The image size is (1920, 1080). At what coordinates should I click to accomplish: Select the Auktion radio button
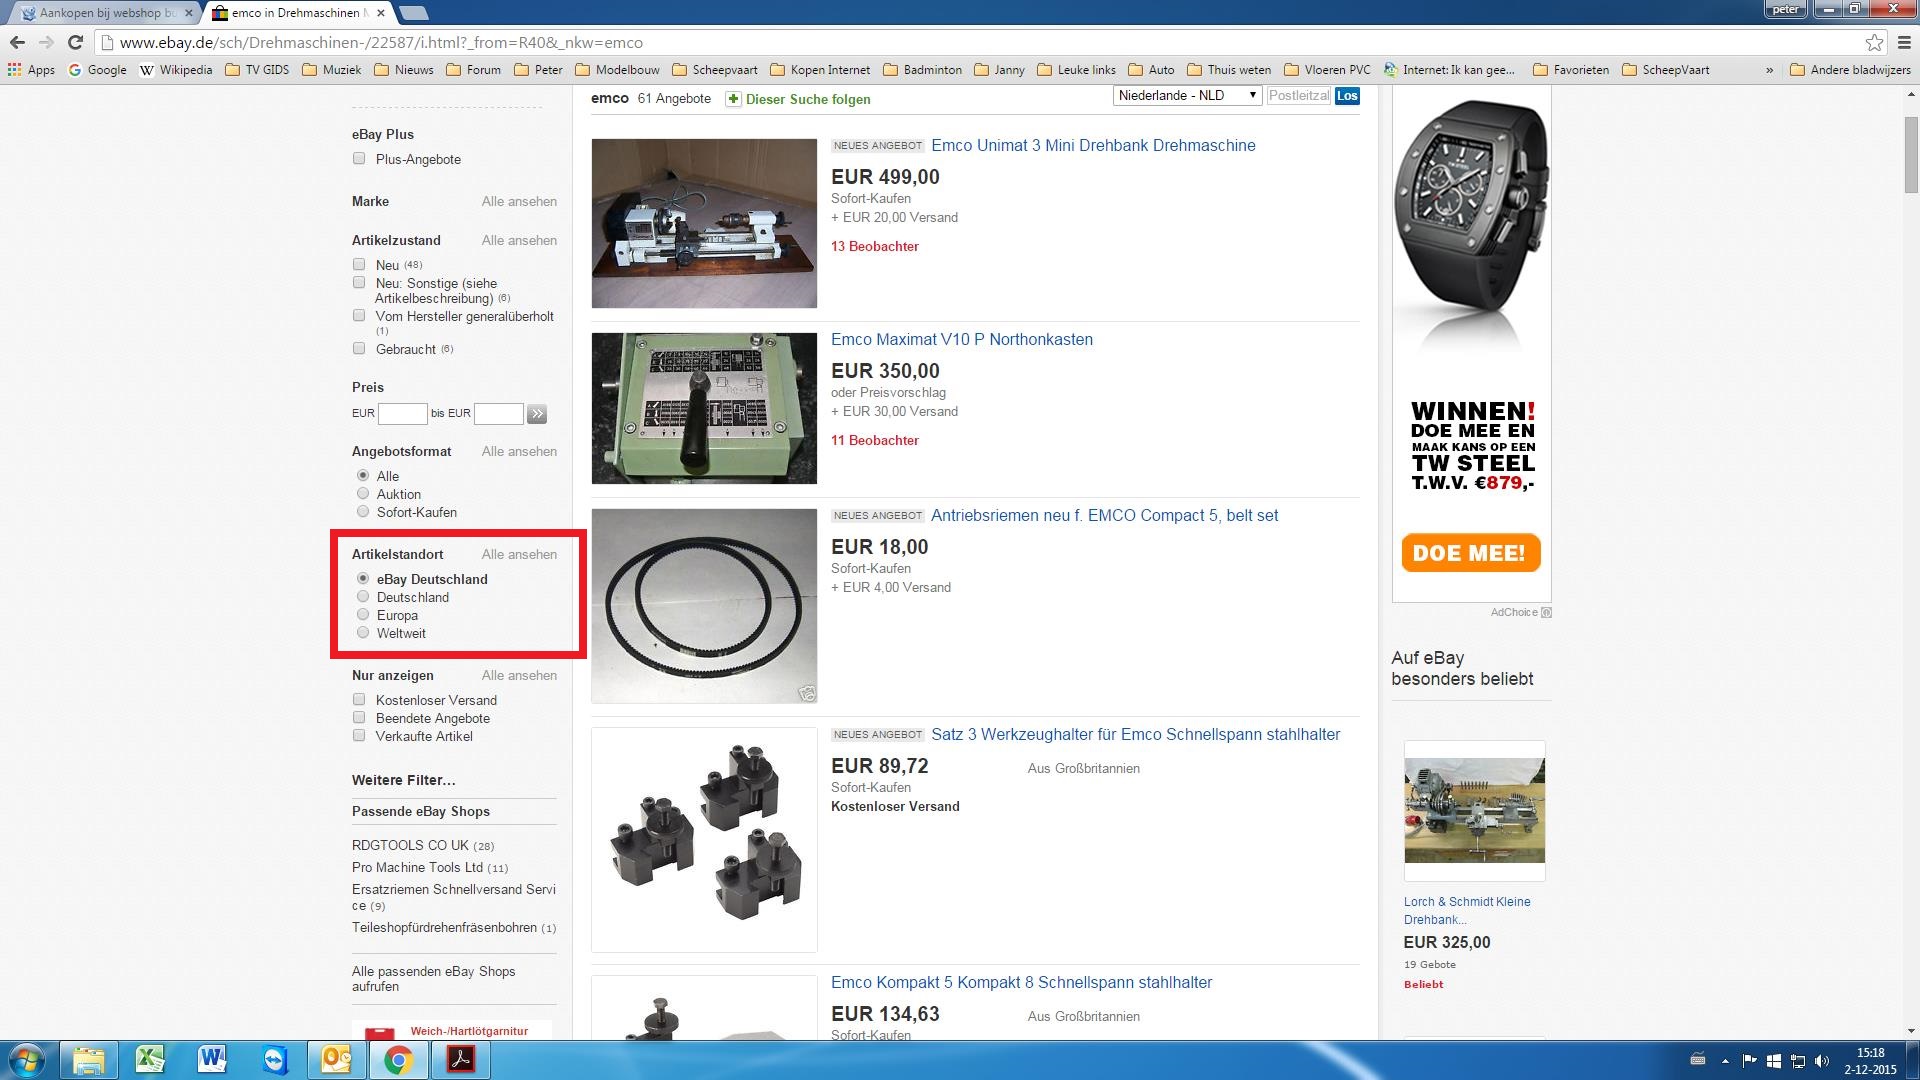(363, 493)
